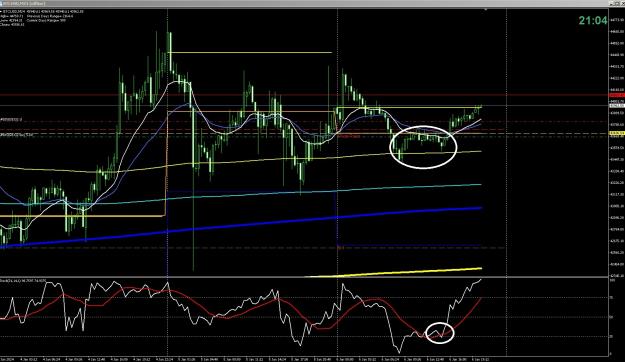Restore the chart window size
This screenshot has width=625, height=362.
pyautogui.click(x=617, y=4)
